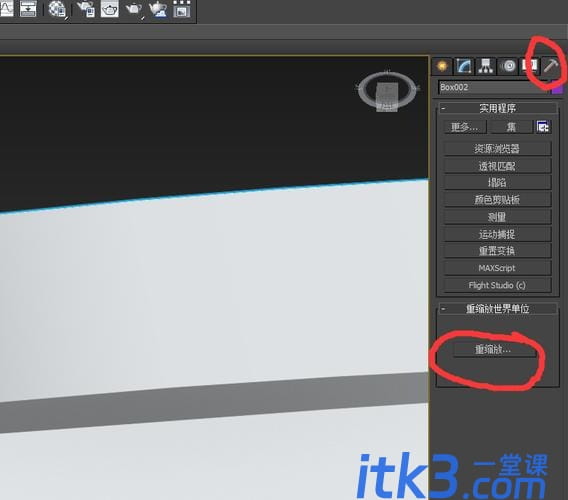Open the 重置变换 utility
Image resolution: width=568 pixels, height=500 pixels.
tap(497, 251)
